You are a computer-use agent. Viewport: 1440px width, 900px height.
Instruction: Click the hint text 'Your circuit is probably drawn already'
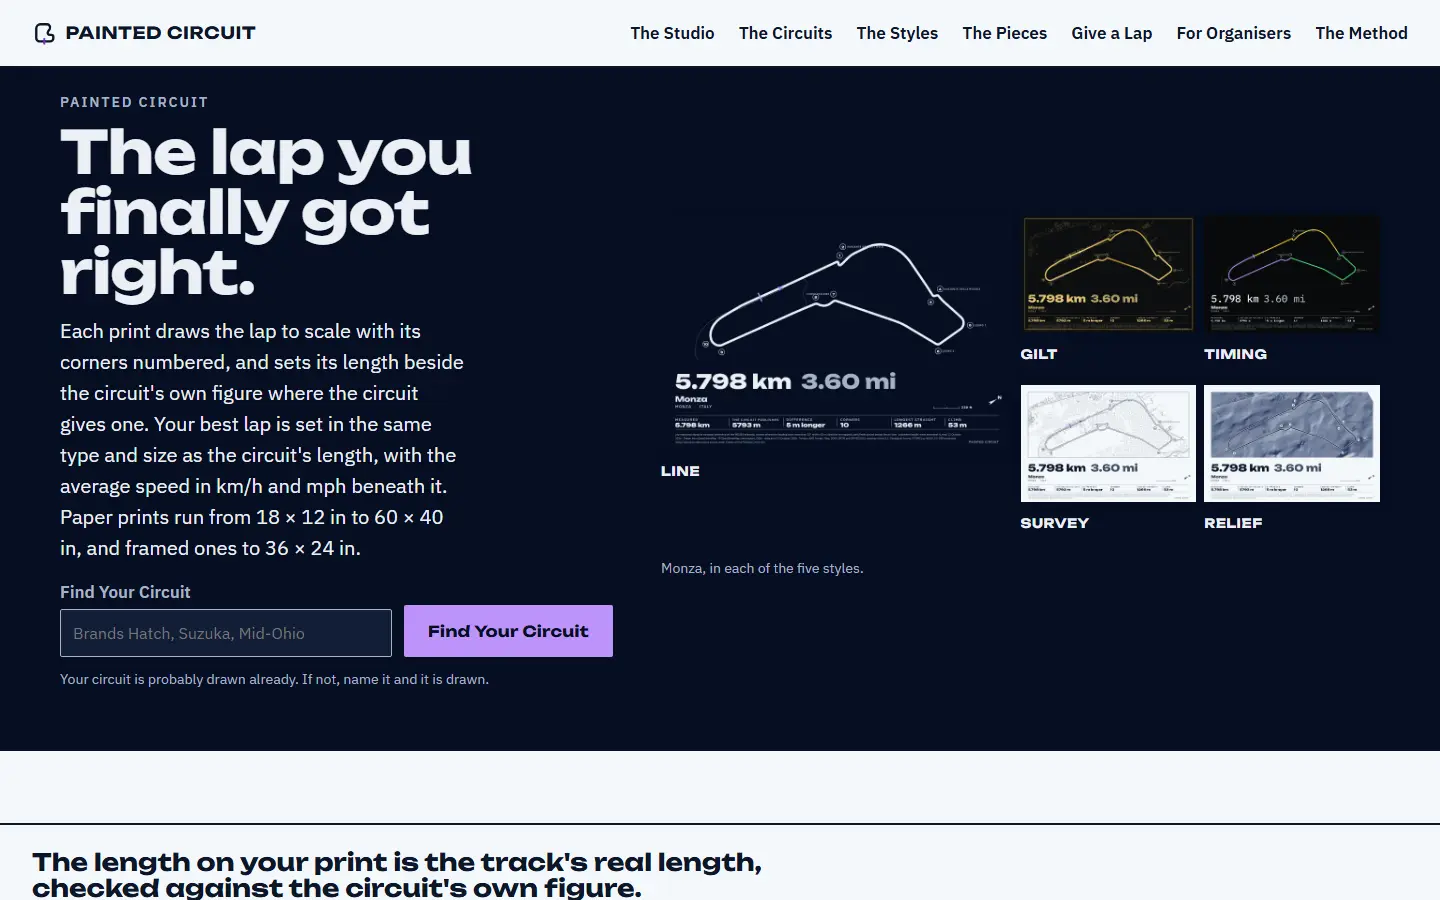pos(274,679)
